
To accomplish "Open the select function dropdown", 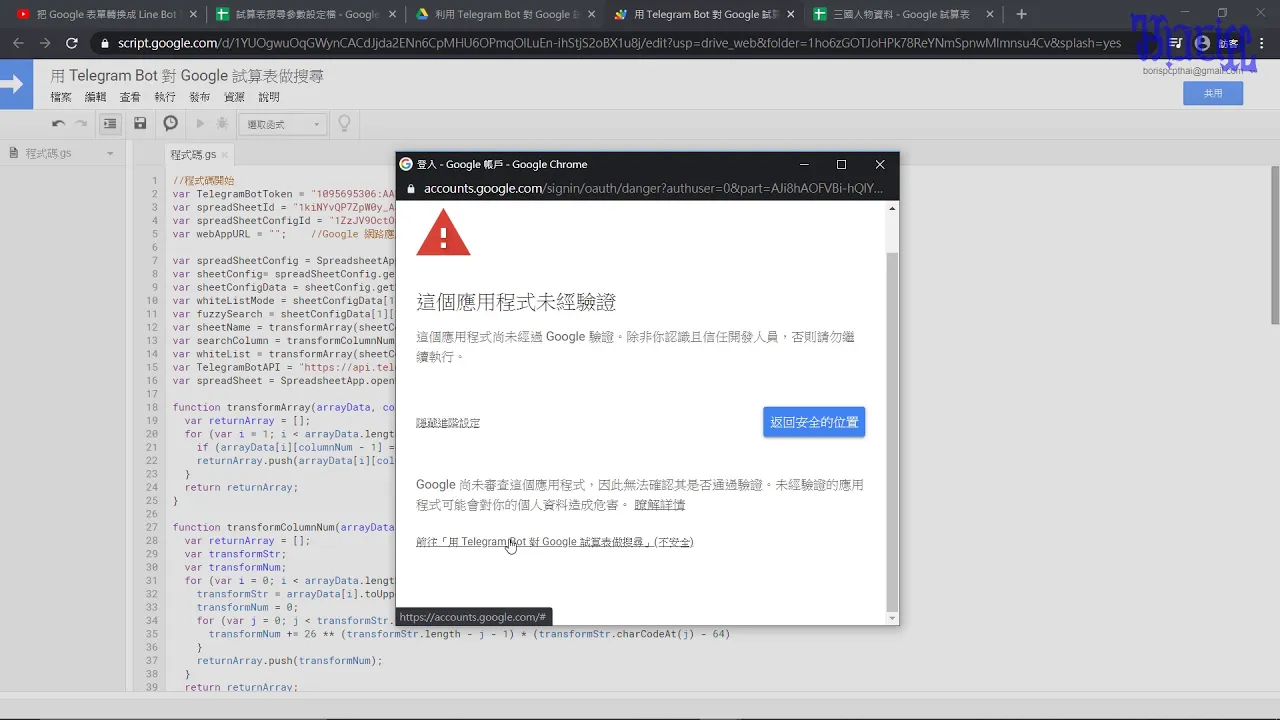I will point(283,124).
